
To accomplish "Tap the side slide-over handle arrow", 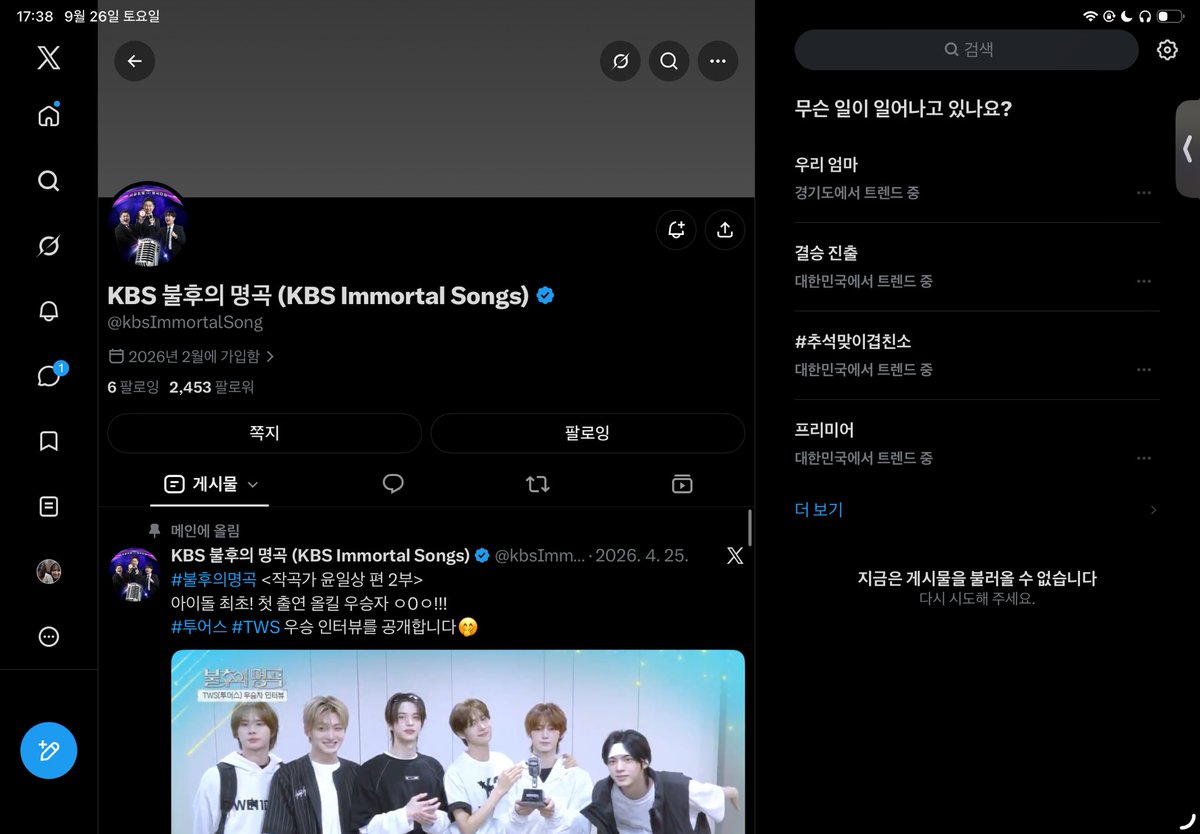I will [1187, 149].
